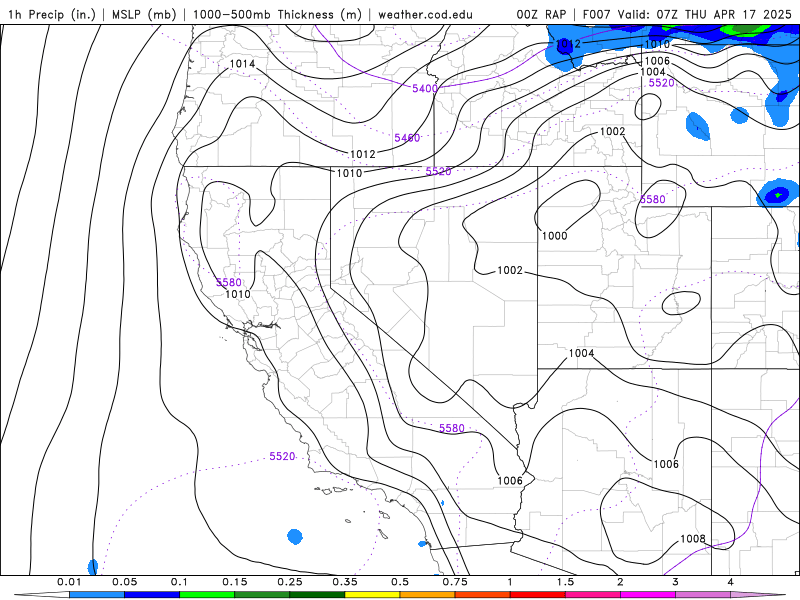This screenshot has width=800, height=600.
Task: Click the 1012 label inside blue precipitation area
Action: coord(568,44)
